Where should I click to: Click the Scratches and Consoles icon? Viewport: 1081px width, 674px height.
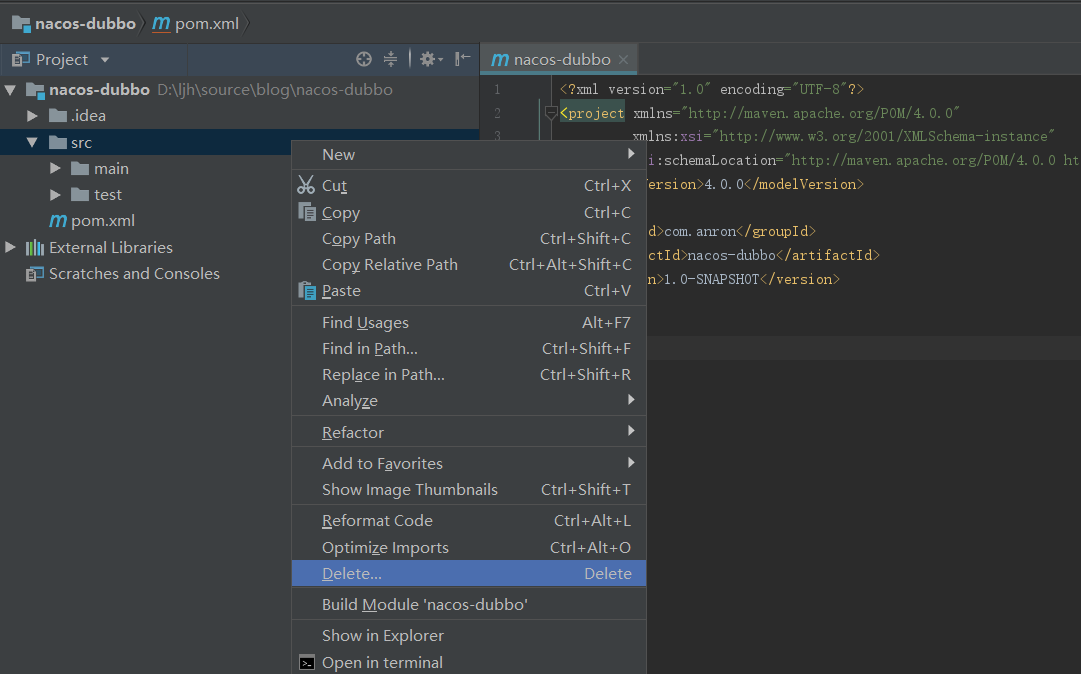coord(35,274)
